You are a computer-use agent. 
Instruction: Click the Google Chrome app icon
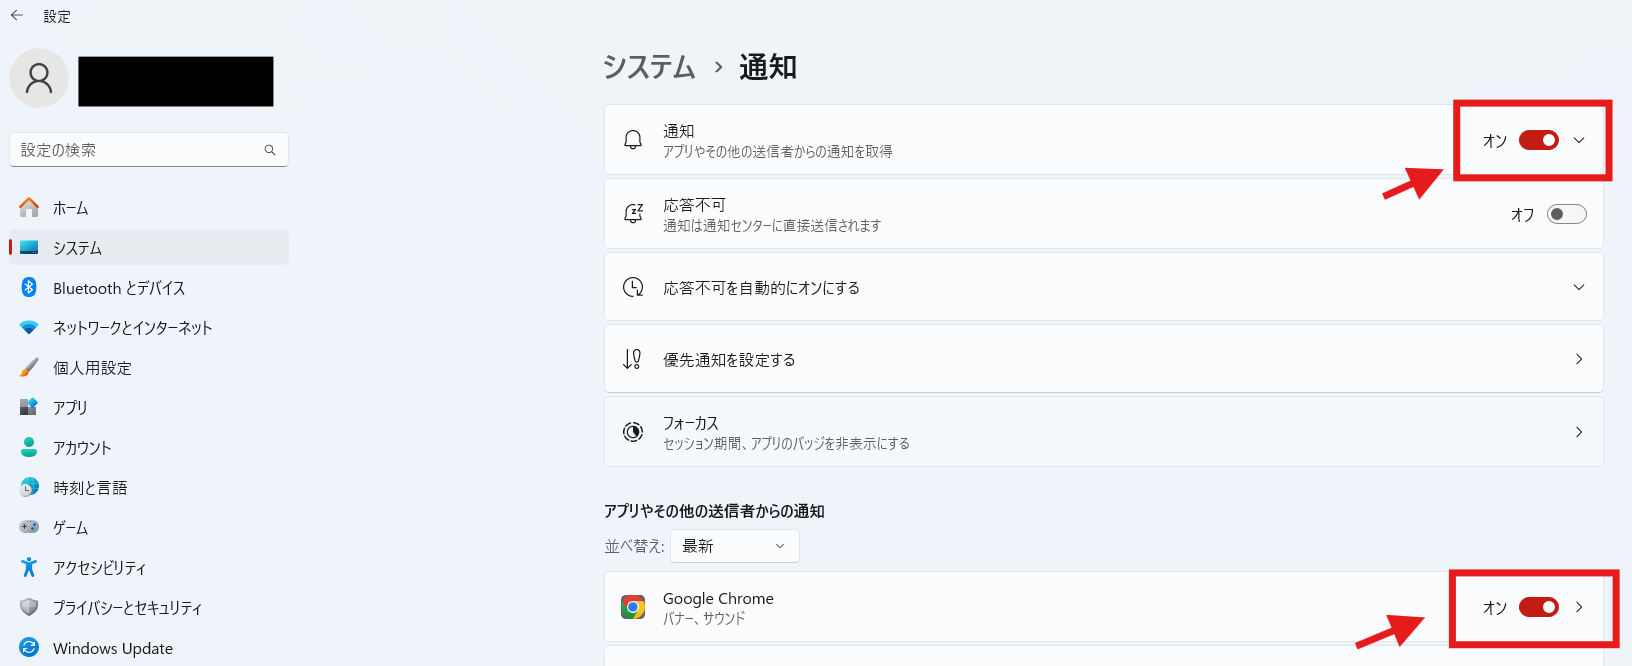tap(633, 607)
